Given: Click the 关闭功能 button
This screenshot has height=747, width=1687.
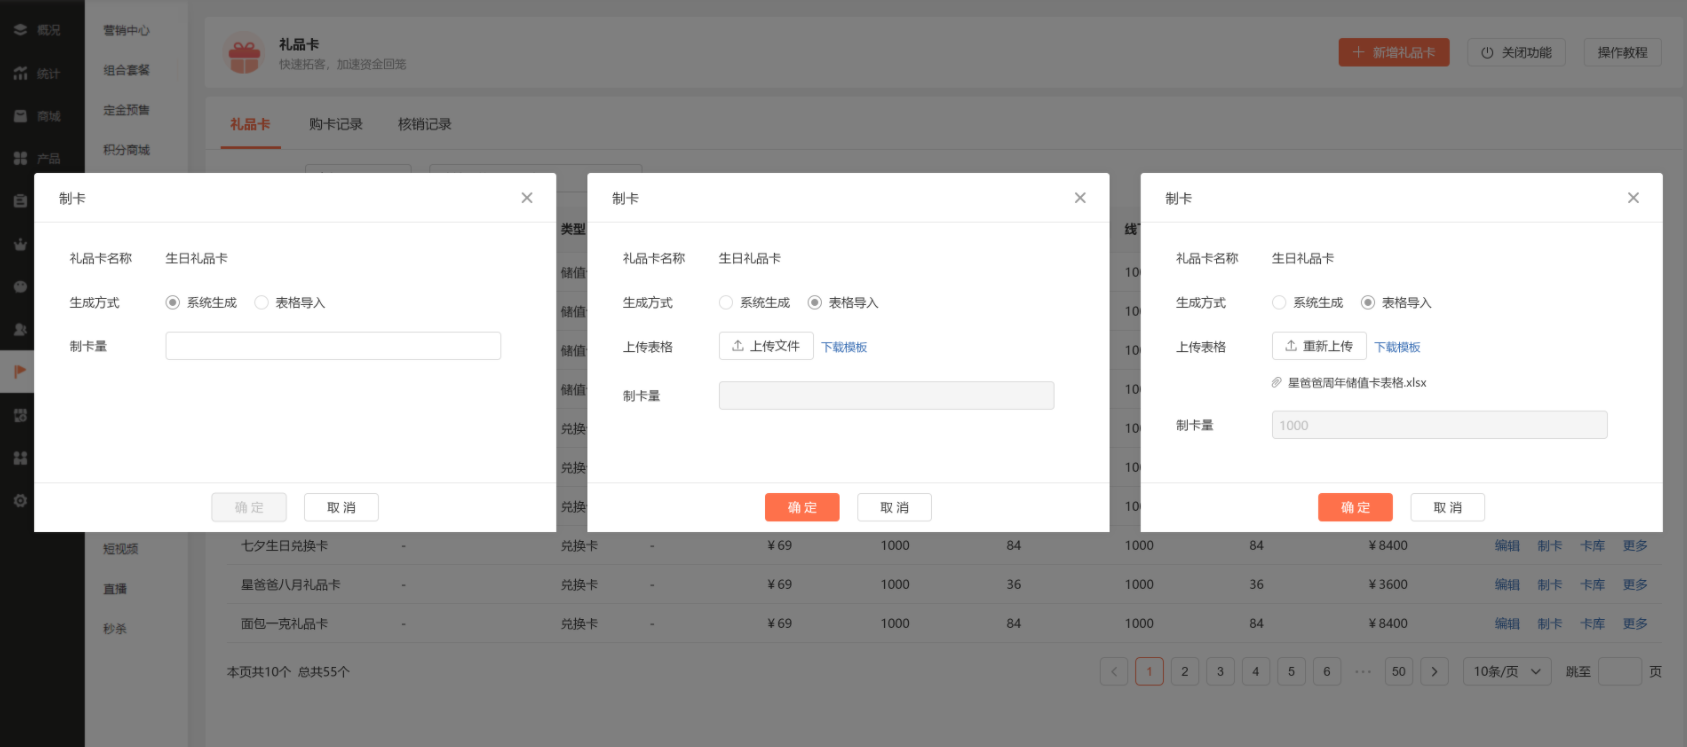Looking at the screenshot, I should pos(1517,52).
